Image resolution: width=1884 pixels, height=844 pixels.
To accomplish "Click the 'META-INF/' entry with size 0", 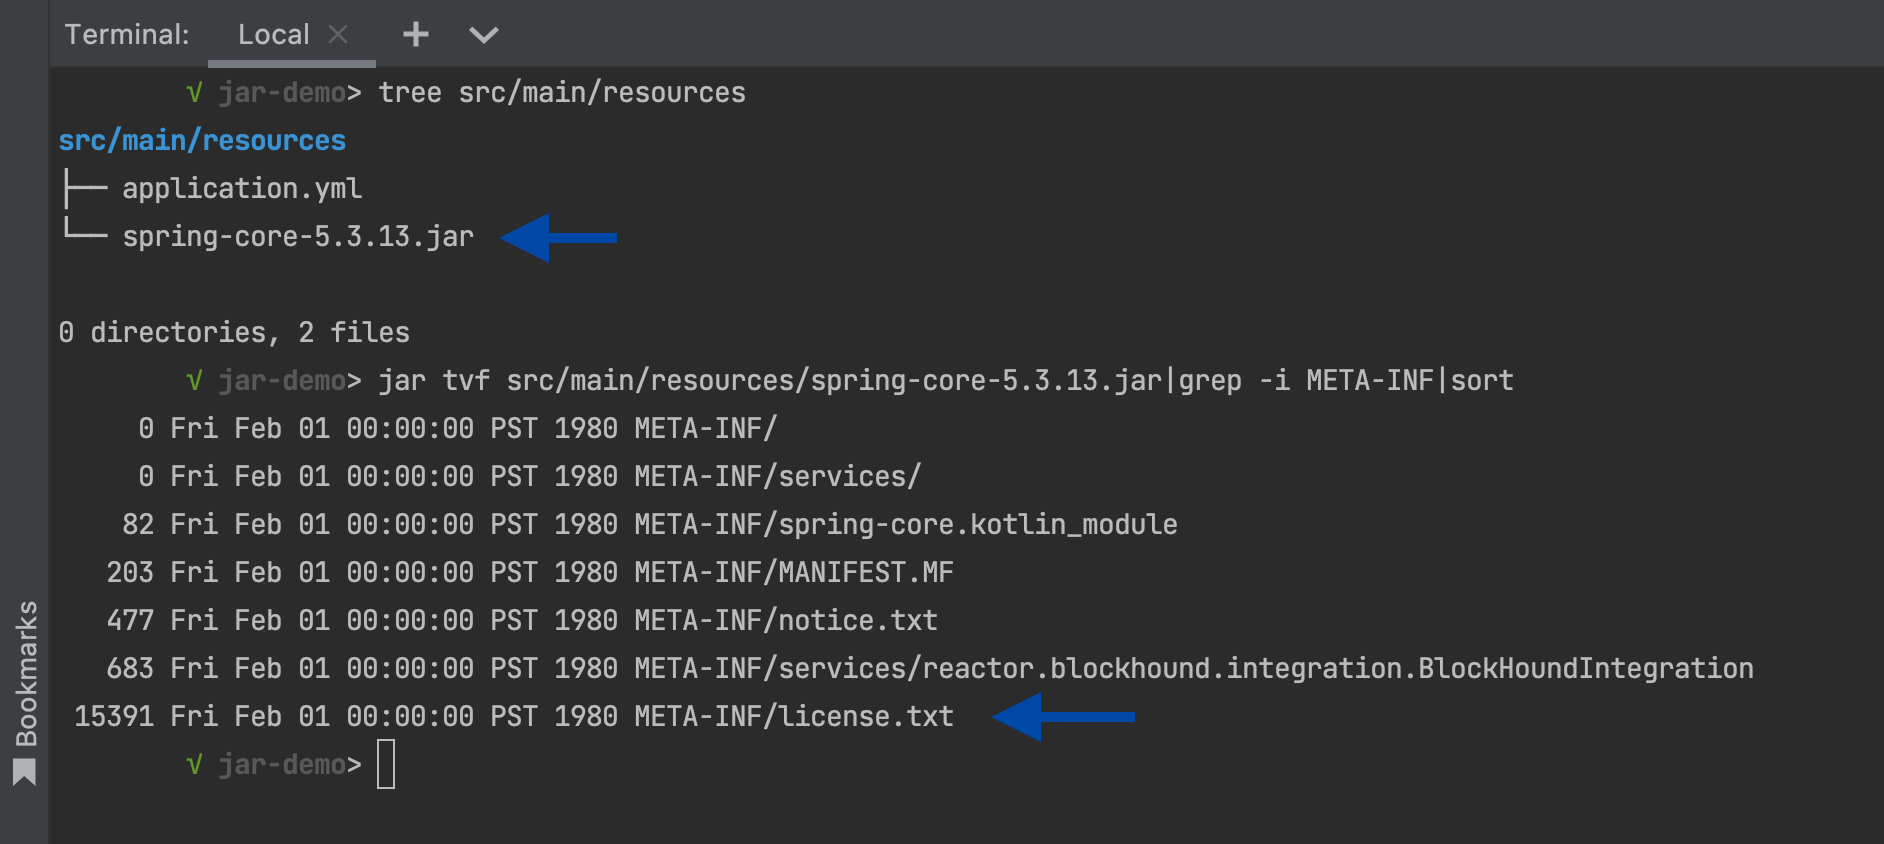I will pos(705,428).
